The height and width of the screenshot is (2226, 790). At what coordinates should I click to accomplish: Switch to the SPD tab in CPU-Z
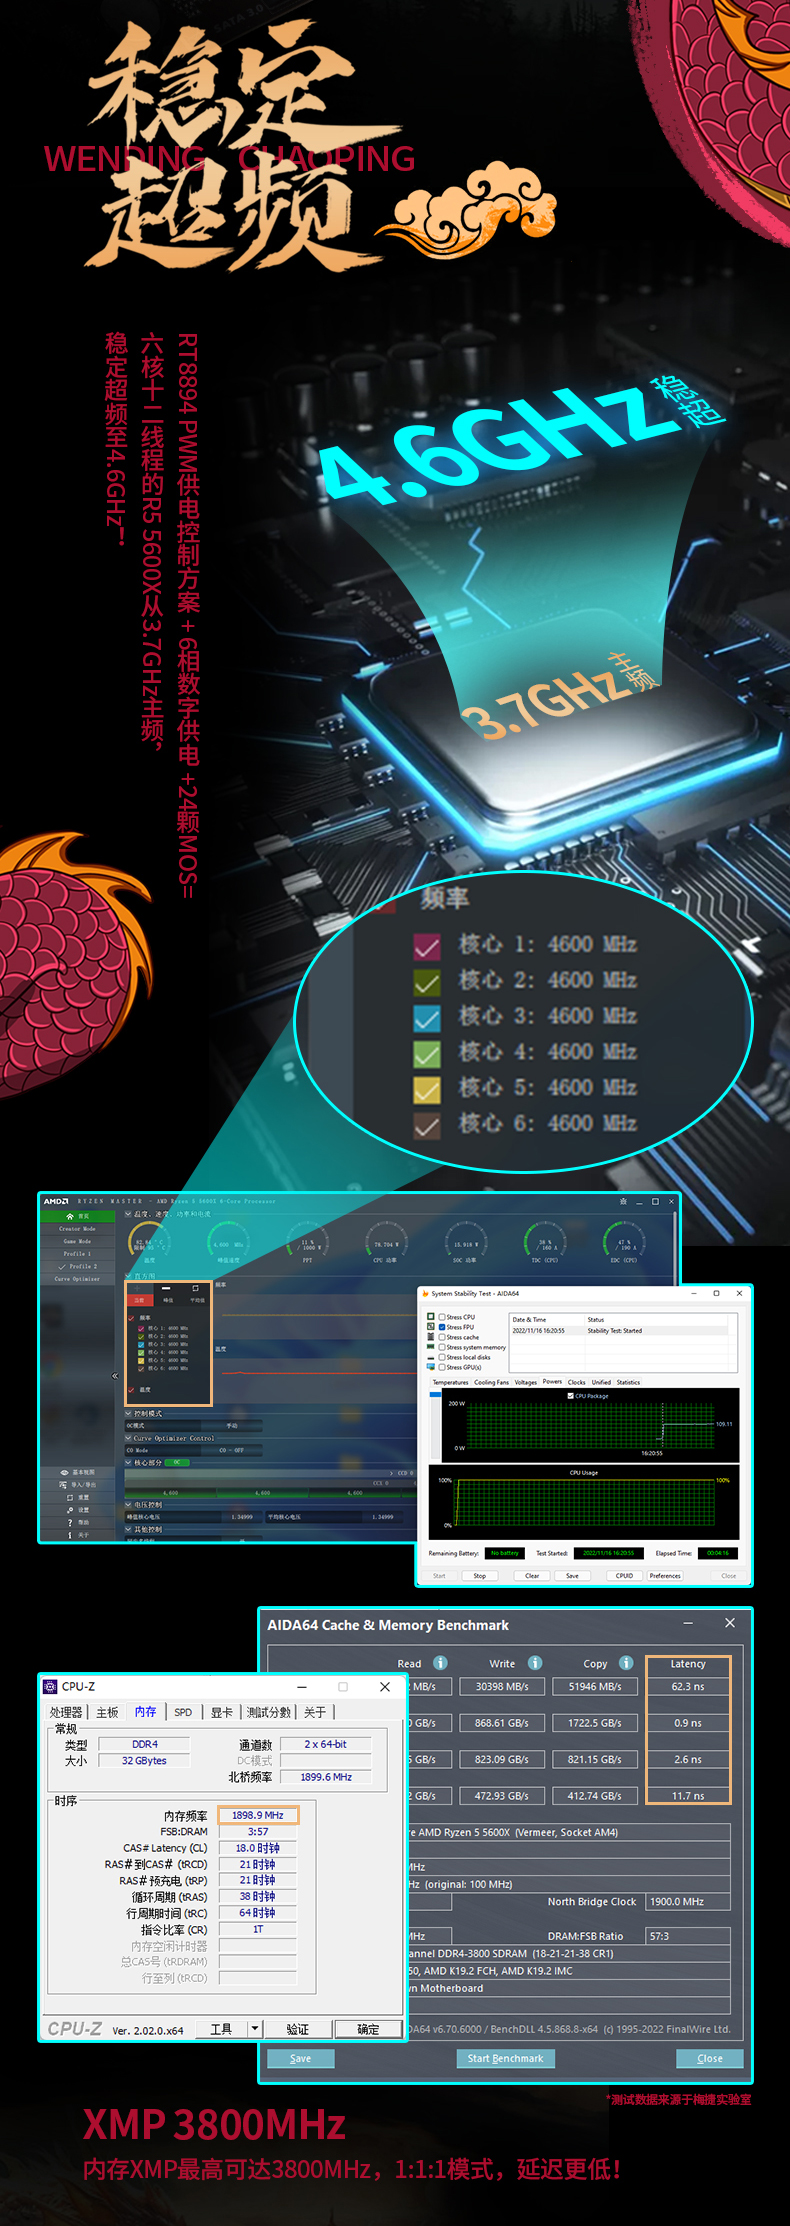[183, 1712]
